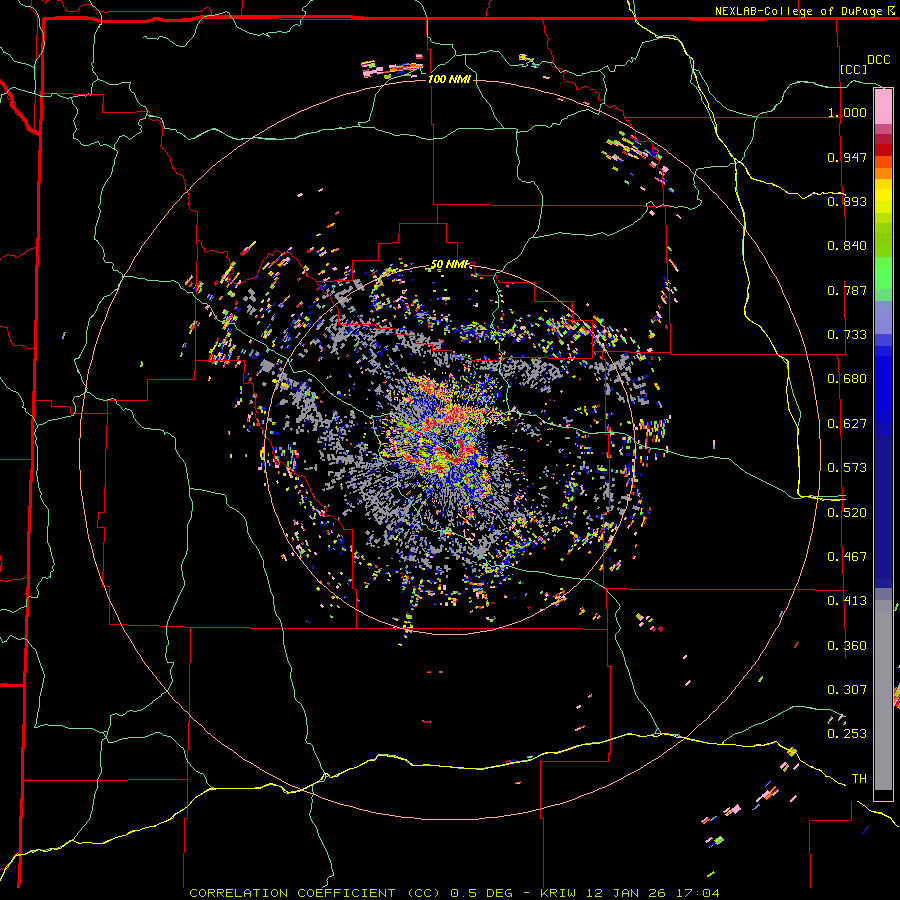This screenshot has height=900, width=900.
Task: Click the 50 NMI range ring label
Action: (451, 265)
